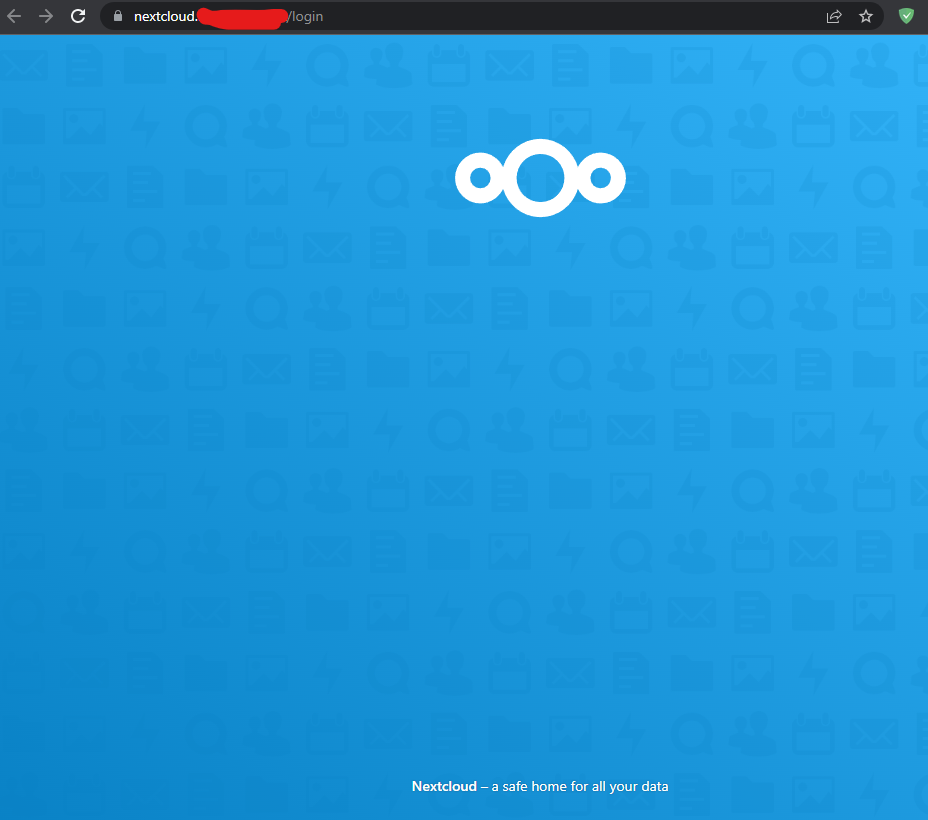This screenshot has height=820, width=928.
Task: Click the browser back arrow
Action: (14, 16)
